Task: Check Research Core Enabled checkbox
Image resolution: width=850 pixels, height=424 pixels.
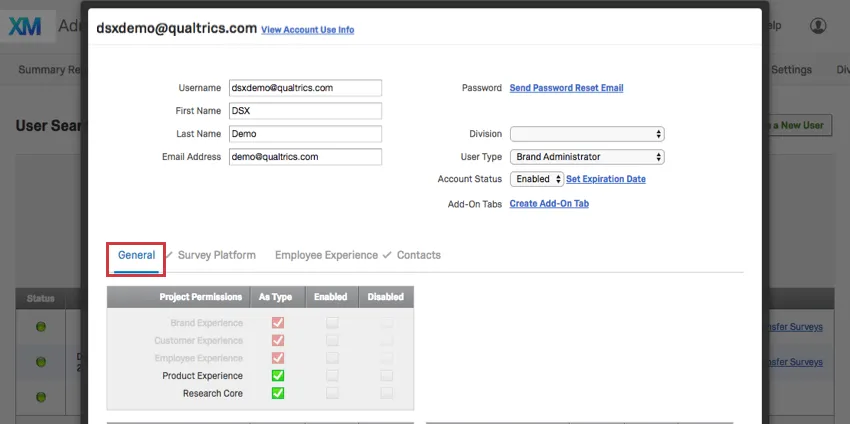Action: point(332,393)
